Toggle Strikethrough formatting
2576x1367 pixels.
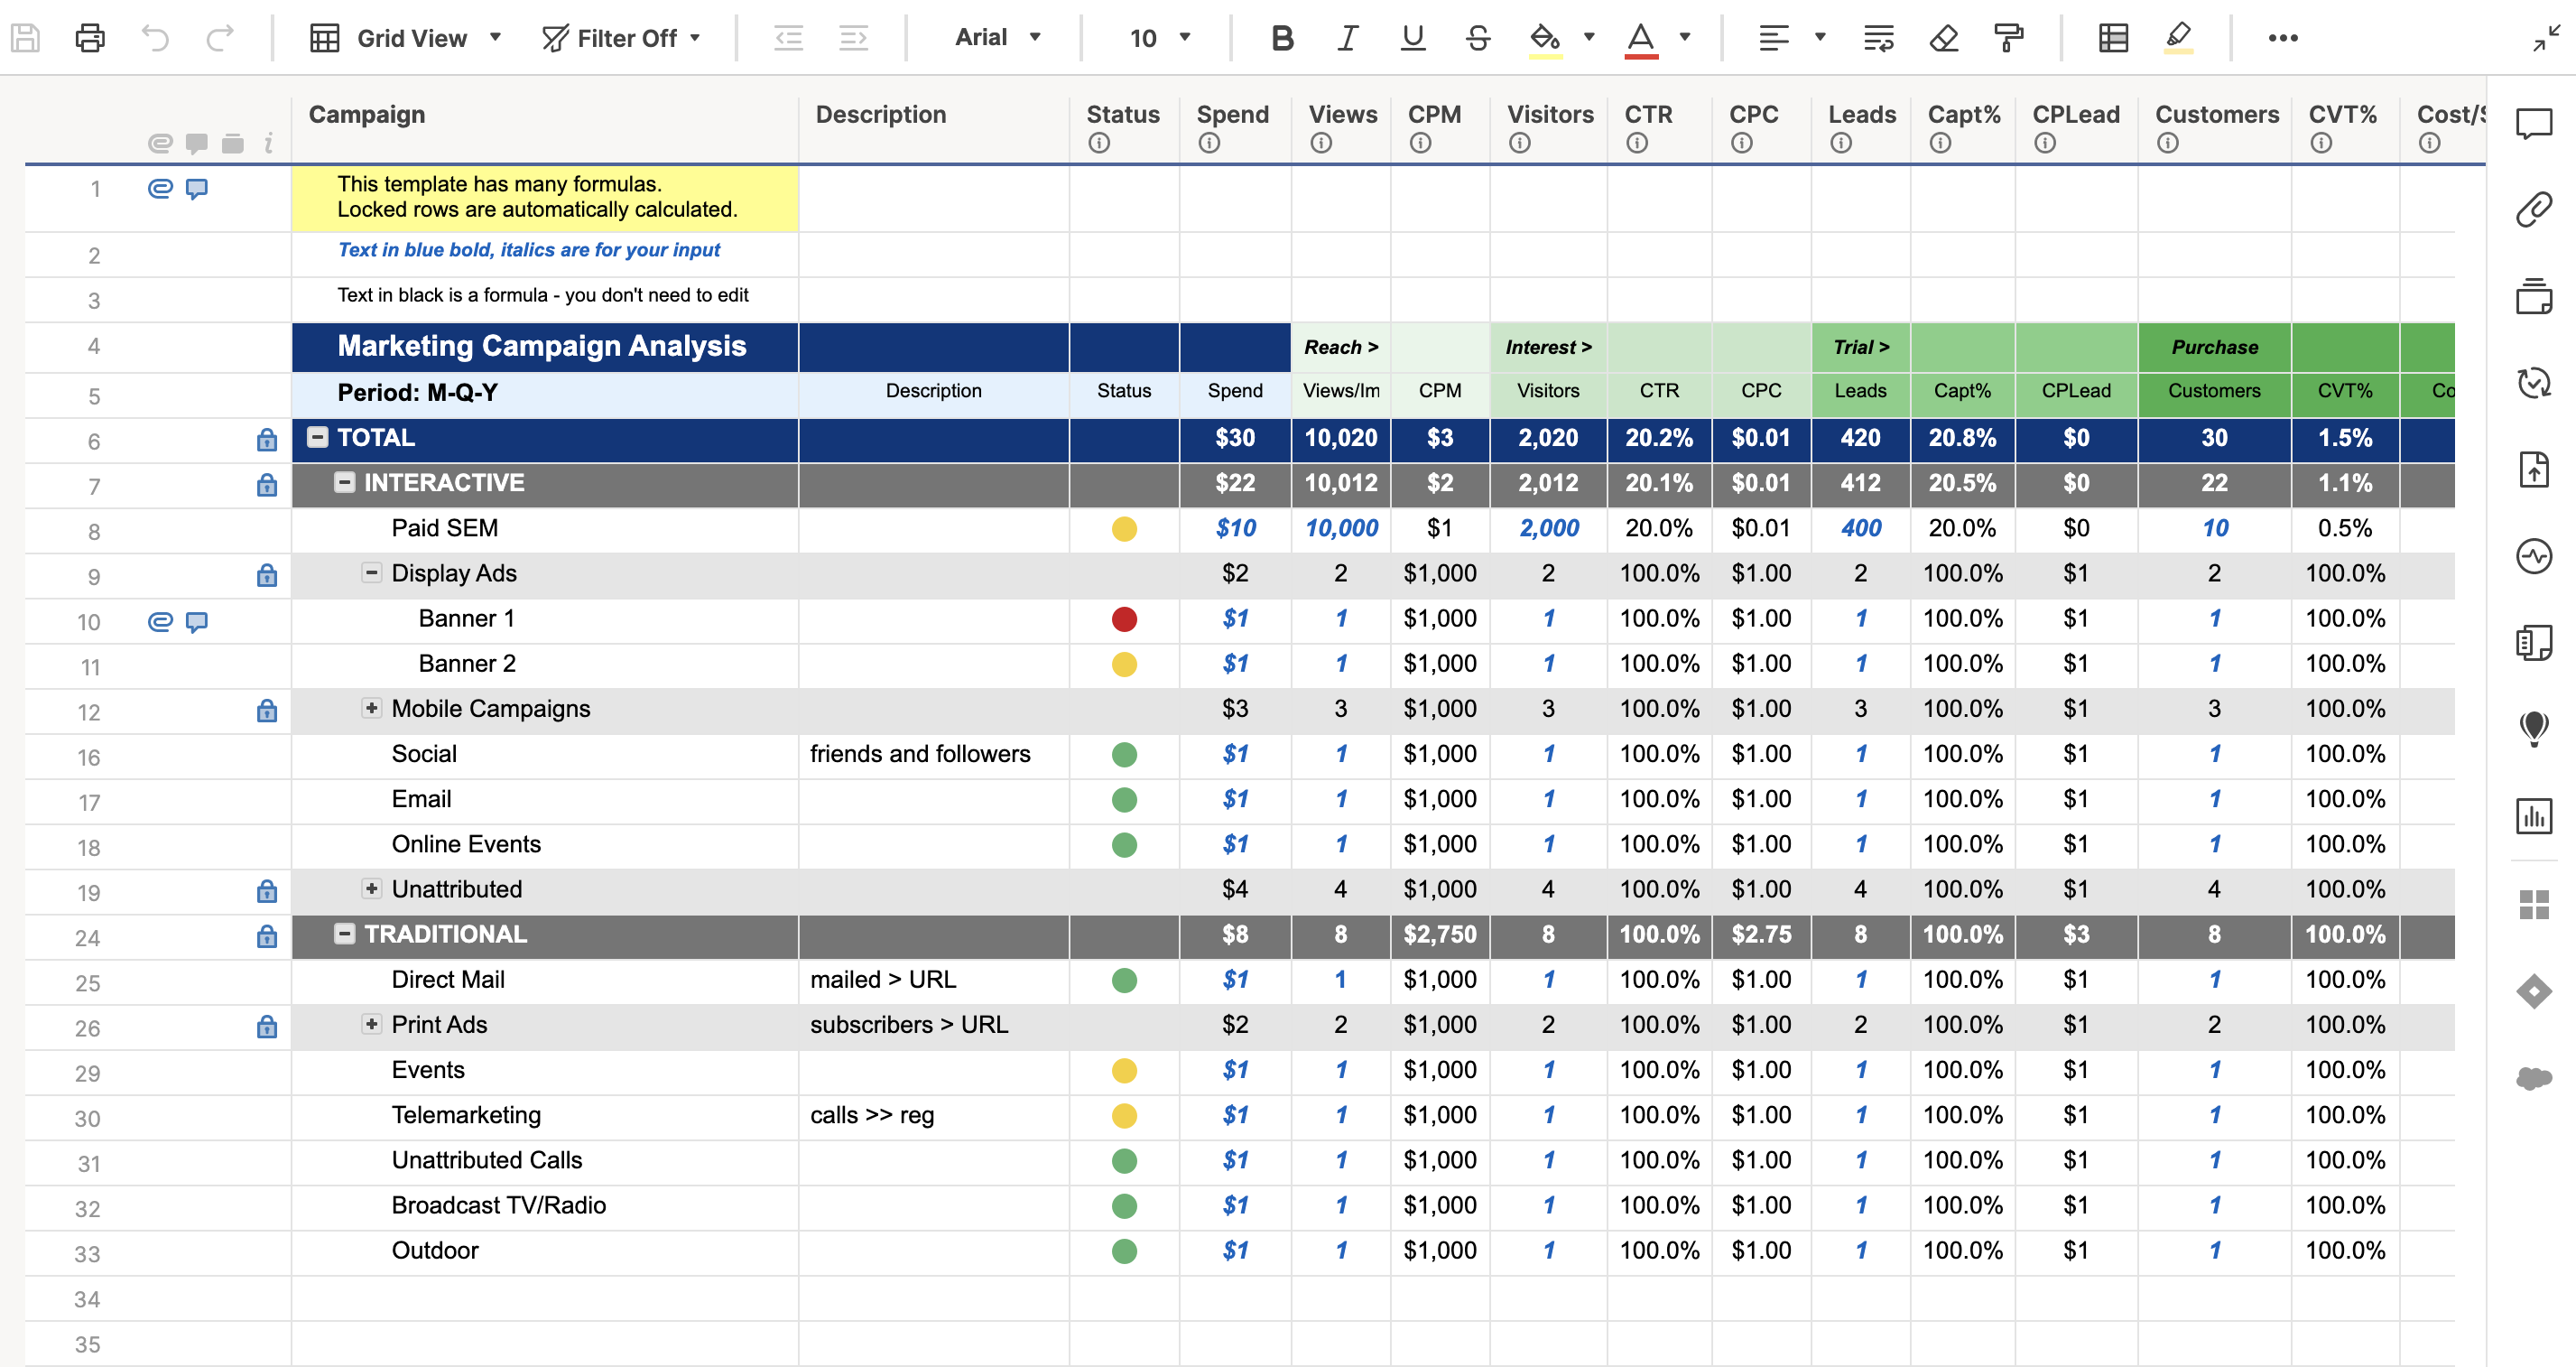(1477, 38)
